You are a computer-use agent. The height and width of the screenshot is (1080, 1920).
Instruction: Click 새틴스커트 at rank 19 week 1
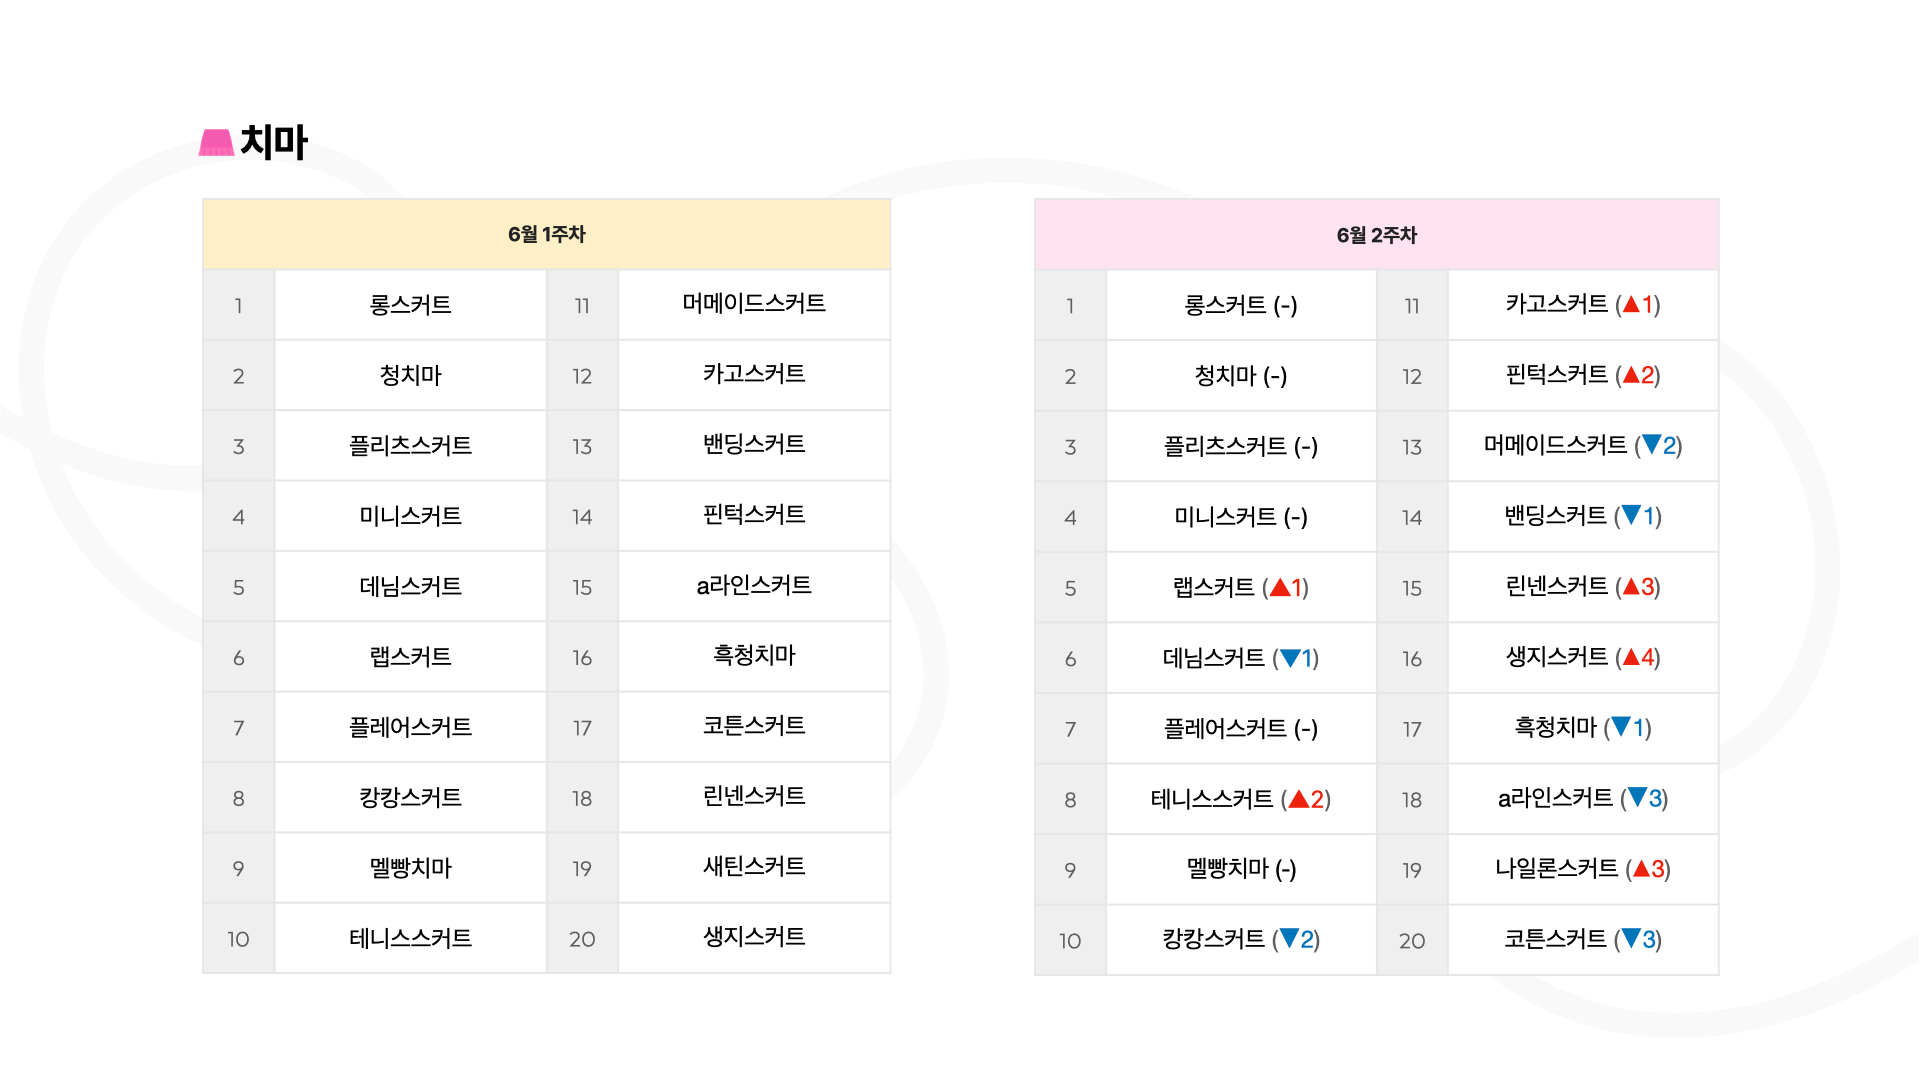coord(754,866)
